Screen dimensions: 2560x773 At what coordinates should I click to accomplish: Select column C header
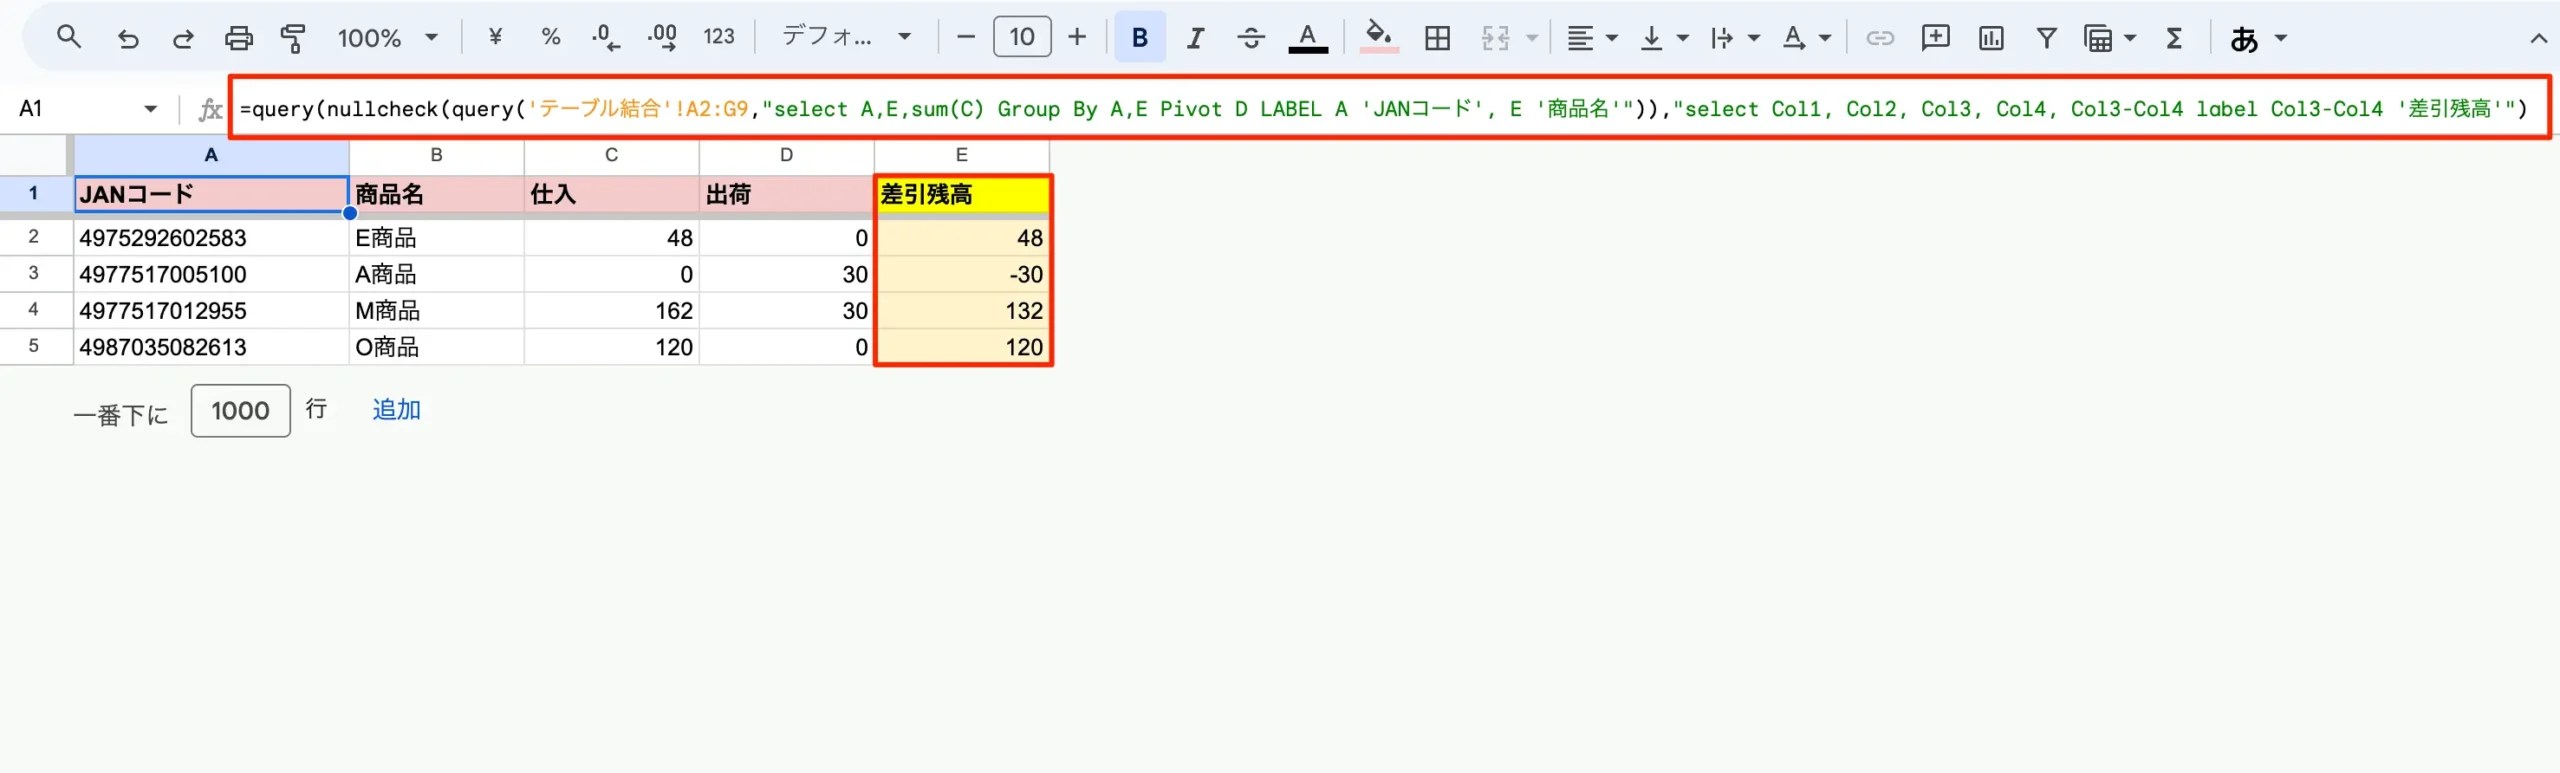click(611, 155)
